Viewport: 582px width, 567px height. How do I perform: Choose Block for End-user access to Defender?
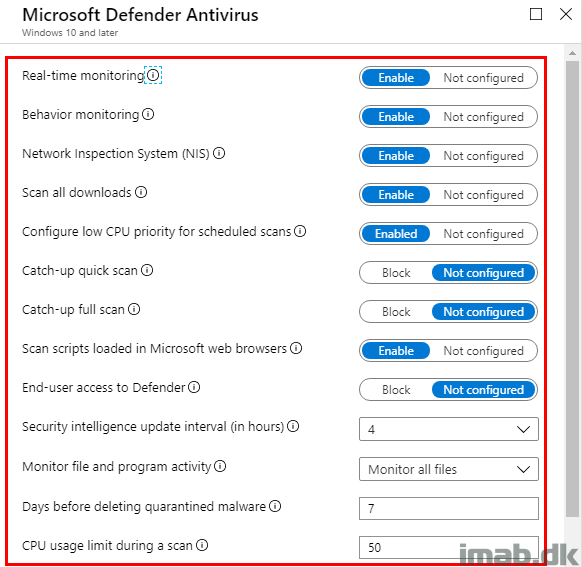pos(396,390)
